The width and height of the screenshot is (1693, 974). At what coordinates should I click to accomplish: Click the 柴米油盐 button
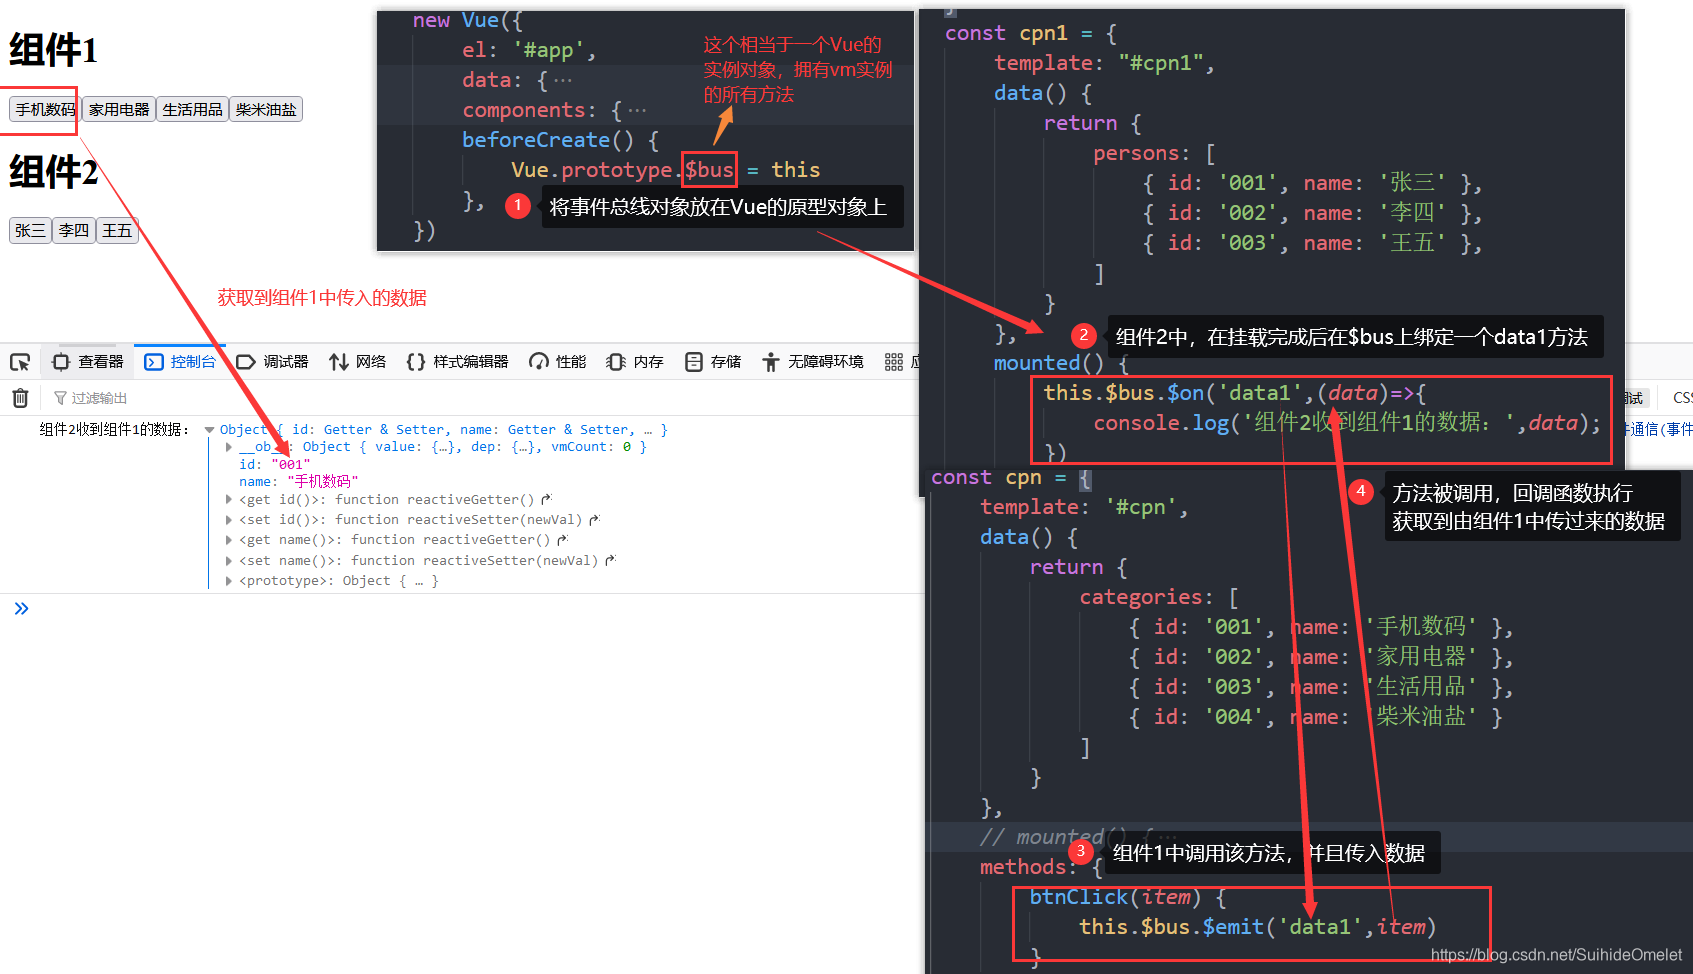pyautogui.click(x=266, y=110)
